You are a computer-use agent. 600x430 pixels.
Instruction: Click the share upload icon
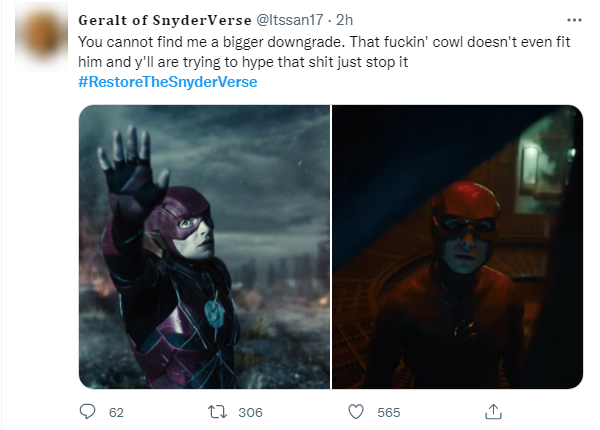(493, 412)
